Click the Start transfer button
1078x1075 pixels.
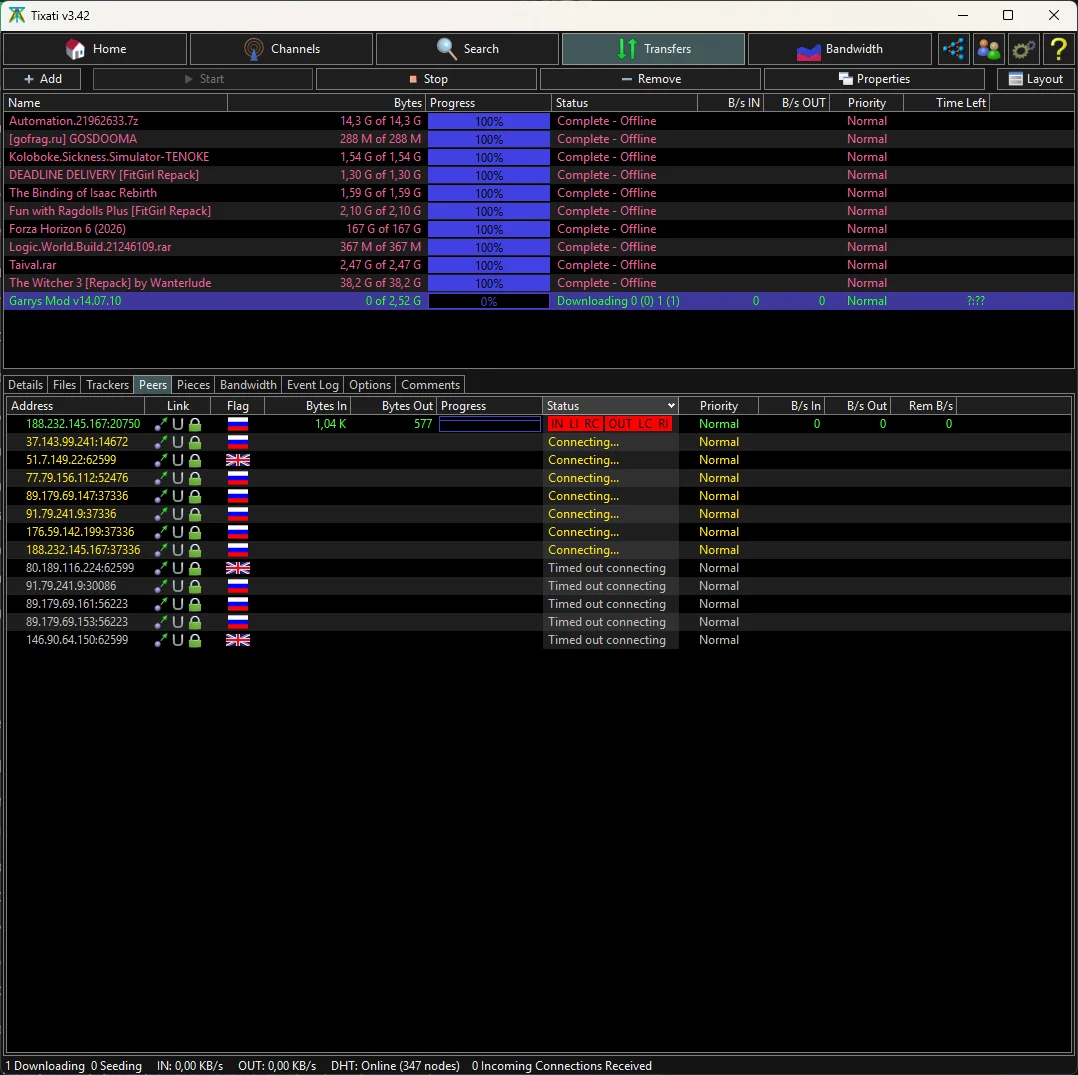[x=203, y=79]
